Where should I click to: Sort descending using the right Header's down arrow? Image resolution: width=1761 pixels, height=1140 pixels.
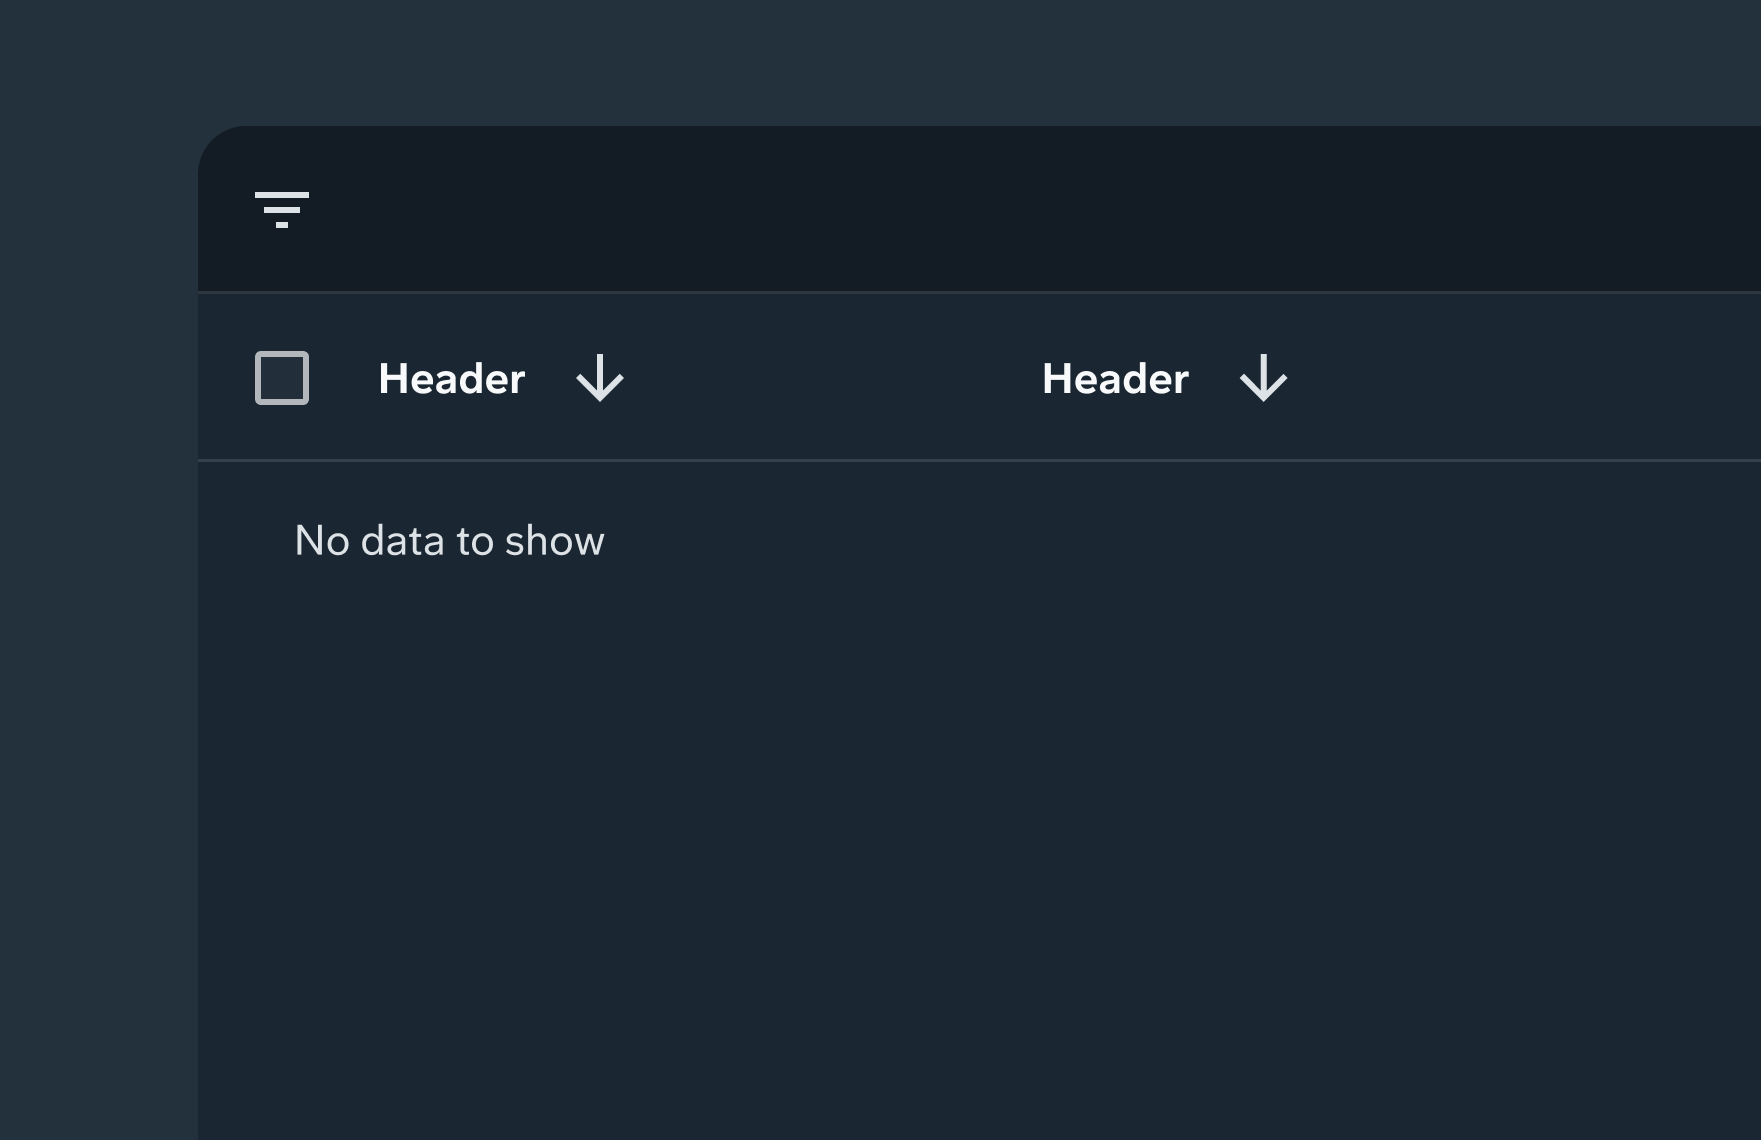coord(1263,378)
